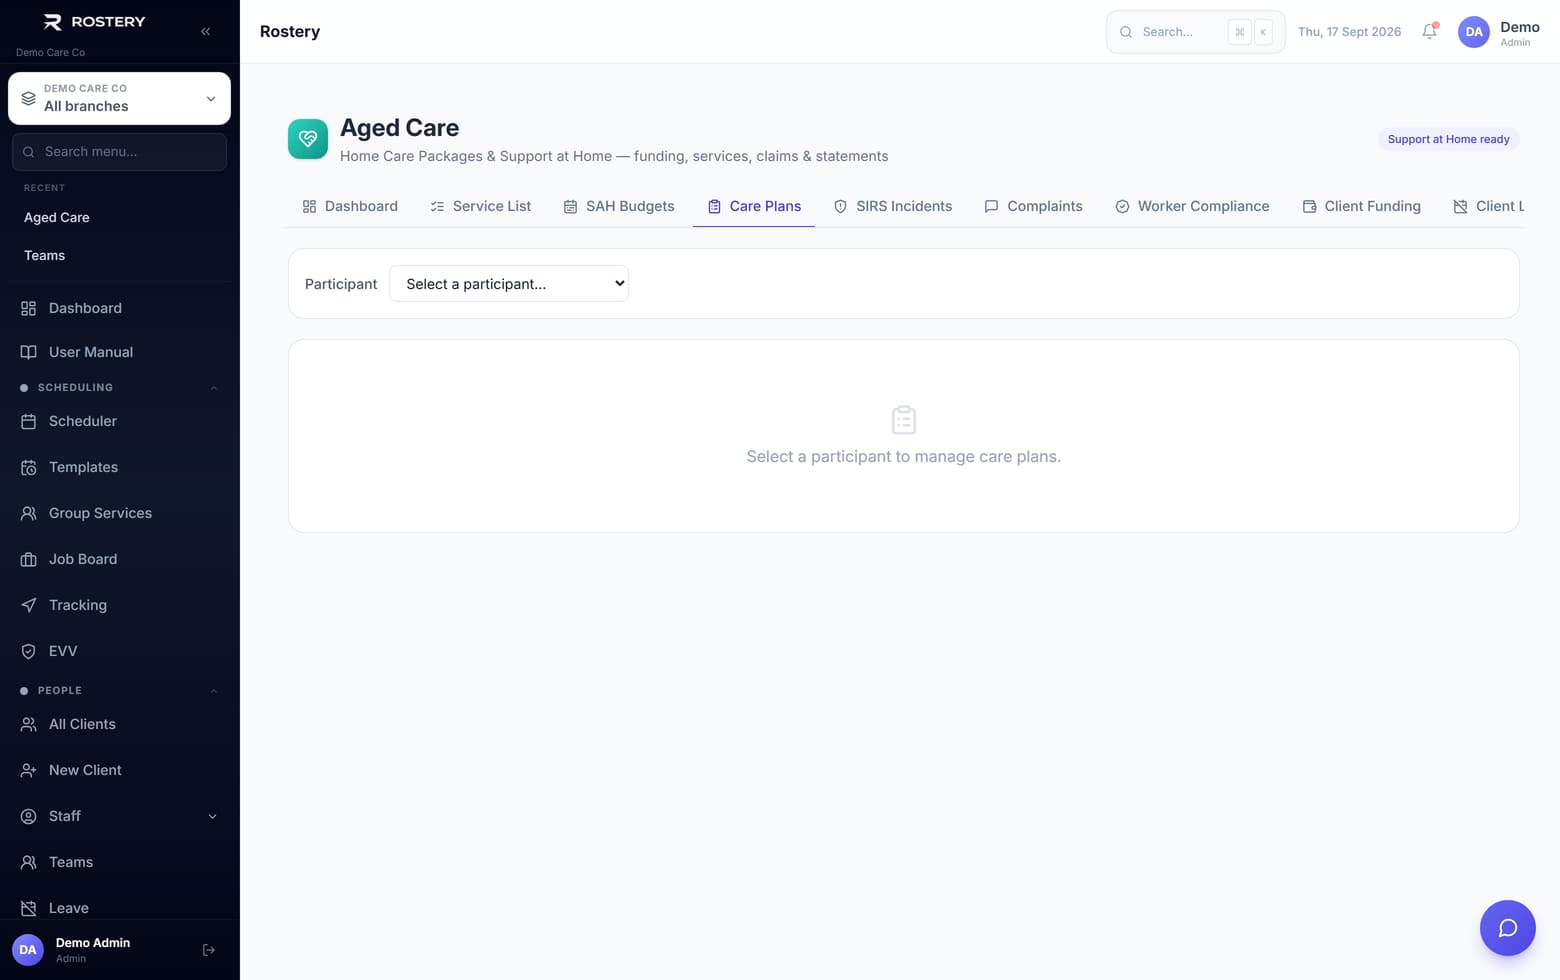Click the User Manual book icon
This screenshot has width=1560, height=980.
[29, 352]
